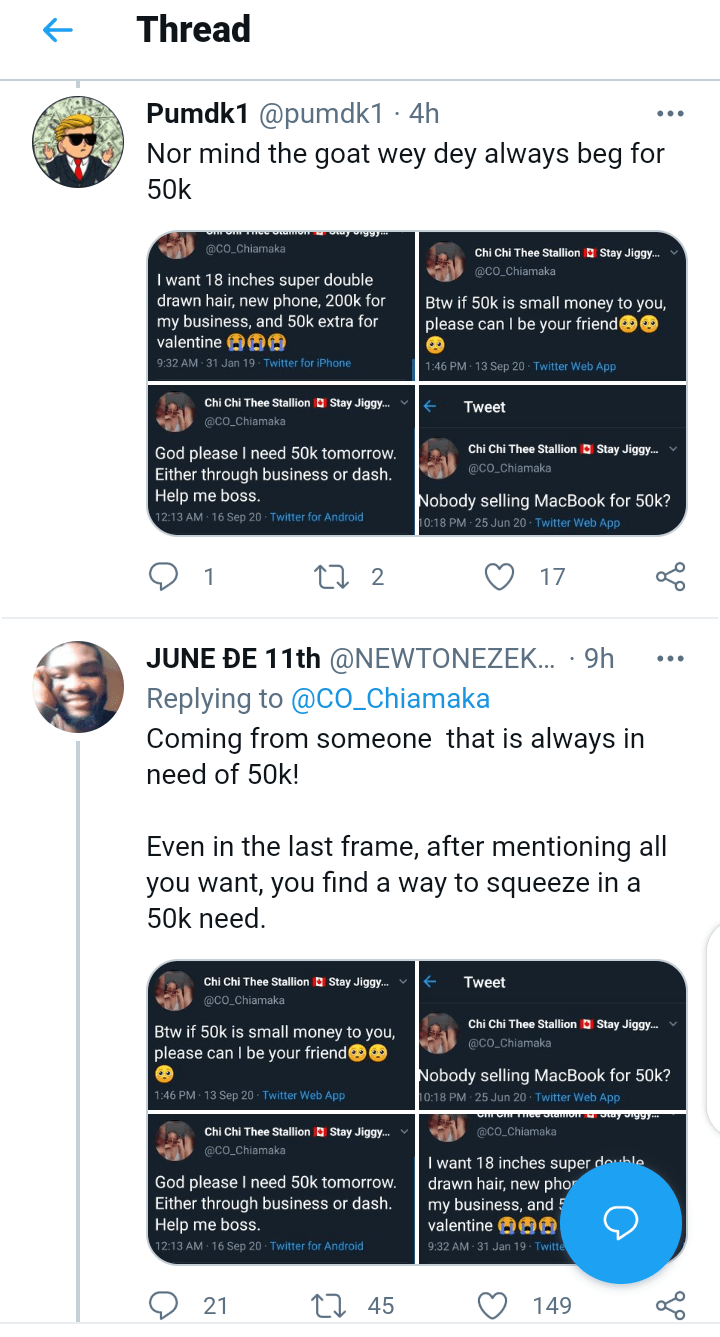Reply to JUNE ĐE 11th's tweet
The image size is (720, 1337).
(x=163, y=1305)
